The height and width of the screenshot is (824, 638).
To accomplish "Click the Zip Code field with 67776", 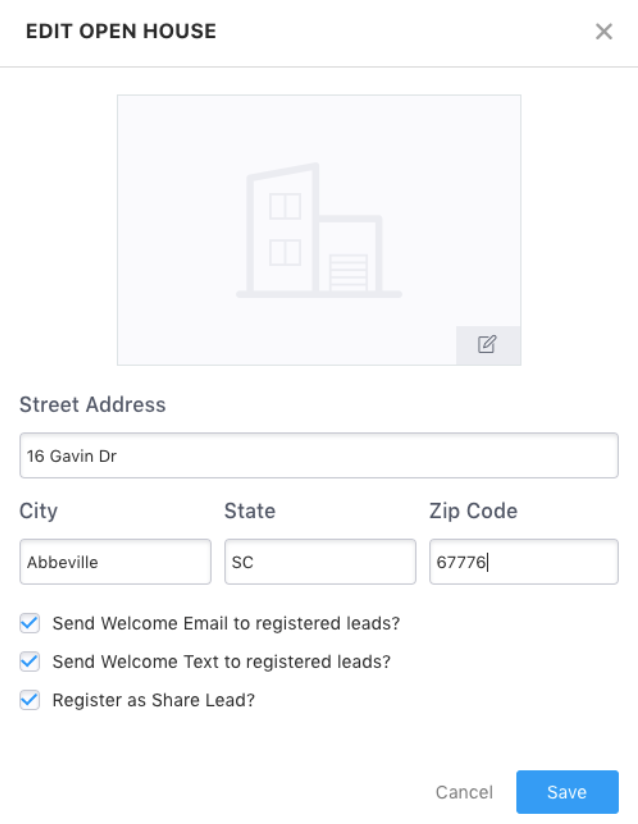I will coord(524,562).
